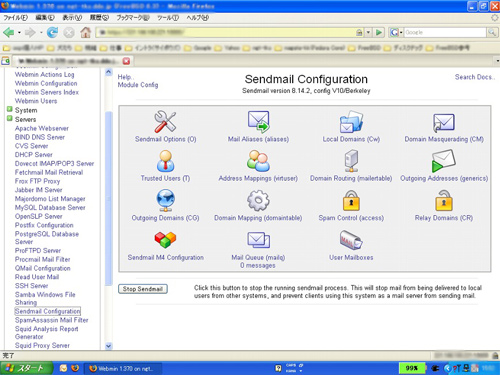The height and width of the screenshot is (375, 500).
Task: Click the Windows スタート button
Action: tap(26, 368)
